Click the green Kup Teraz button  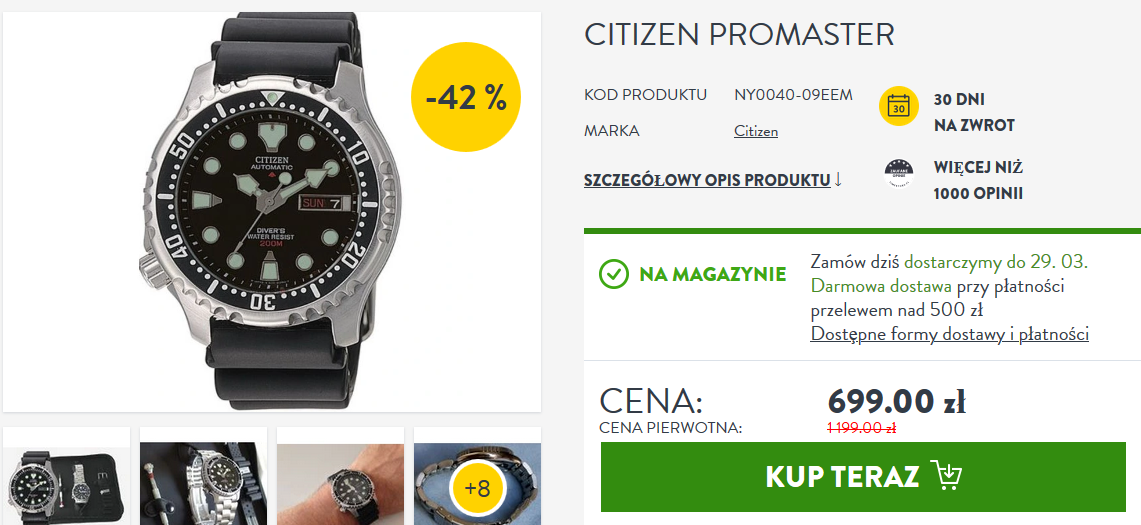tap(863, 476)
